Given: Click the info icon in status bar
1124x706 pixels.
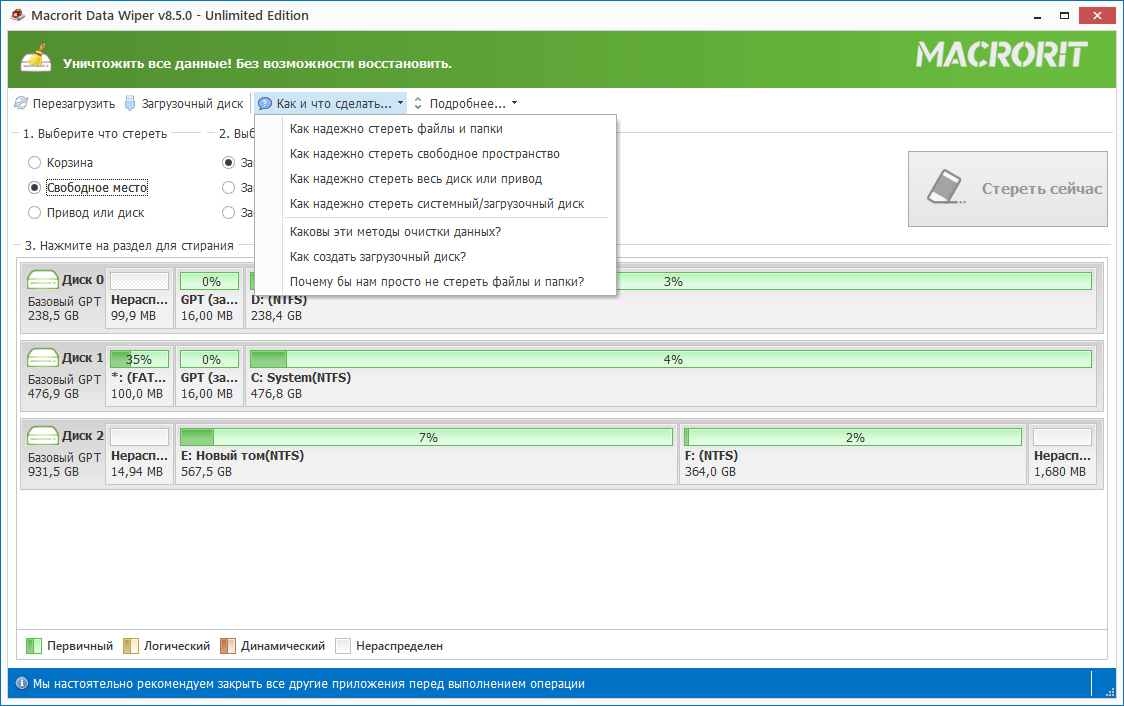Looking at the screenshot, I should click(x=21, y=684).
